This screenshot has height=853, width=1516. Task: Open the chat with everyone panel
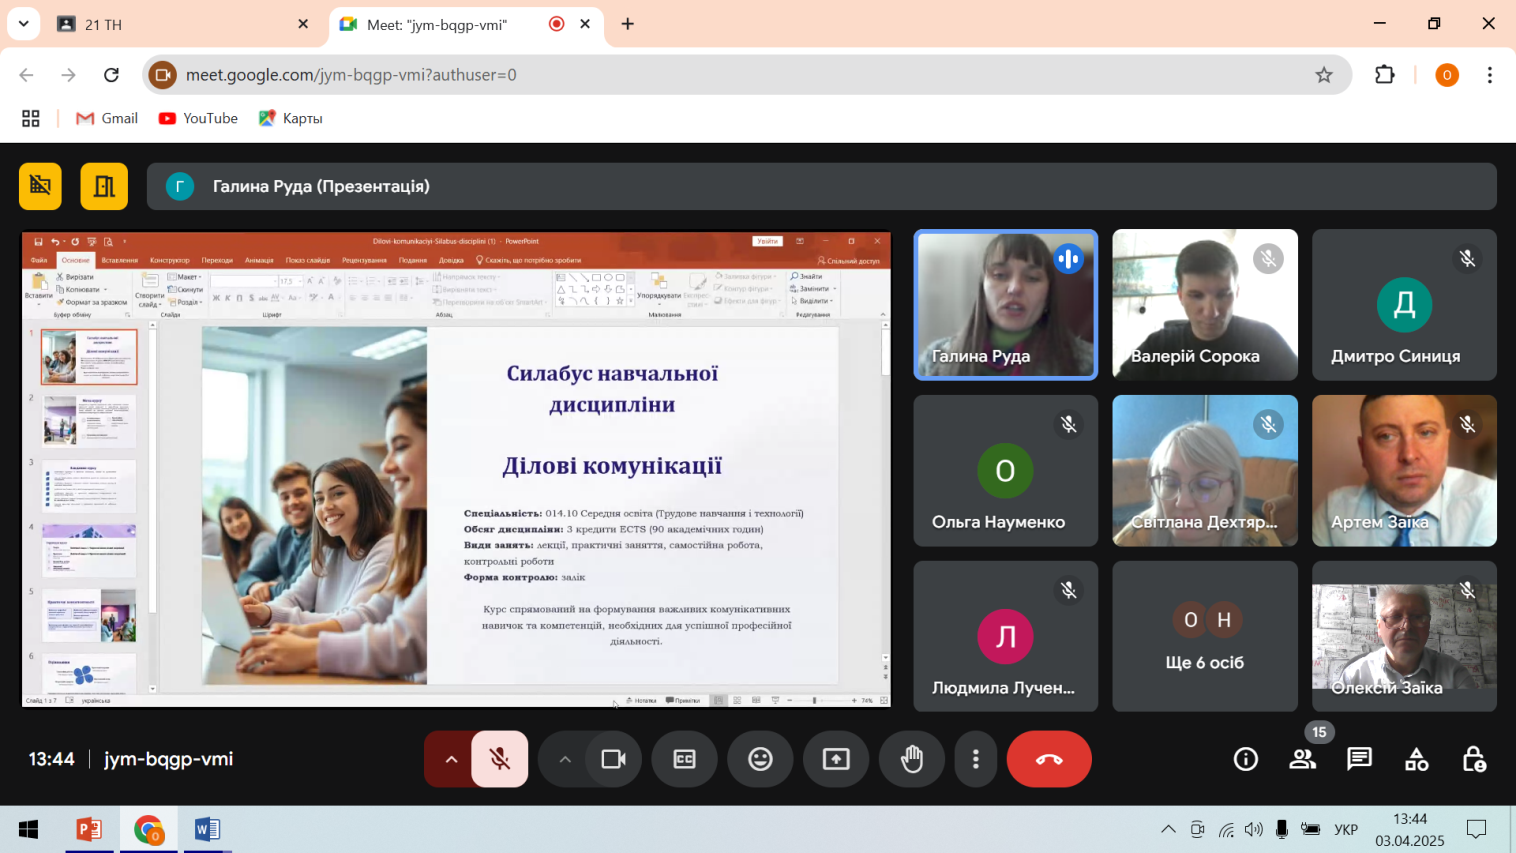[1359, 759]
